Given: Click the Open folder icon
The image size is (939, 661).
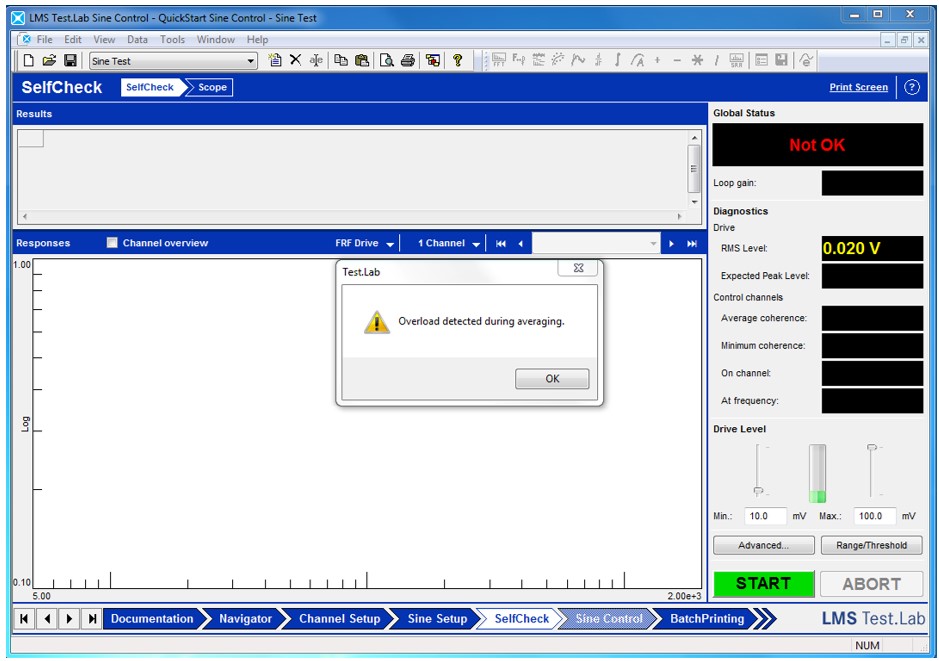Looking at the screenshot, I should click(x=49, y=61).
